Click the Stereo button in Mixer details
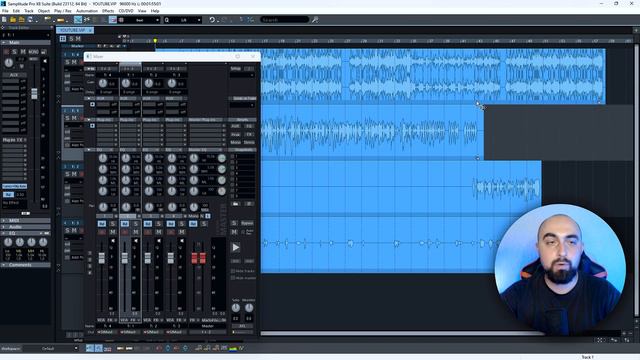The image size is (640, 360). point(249,142)
